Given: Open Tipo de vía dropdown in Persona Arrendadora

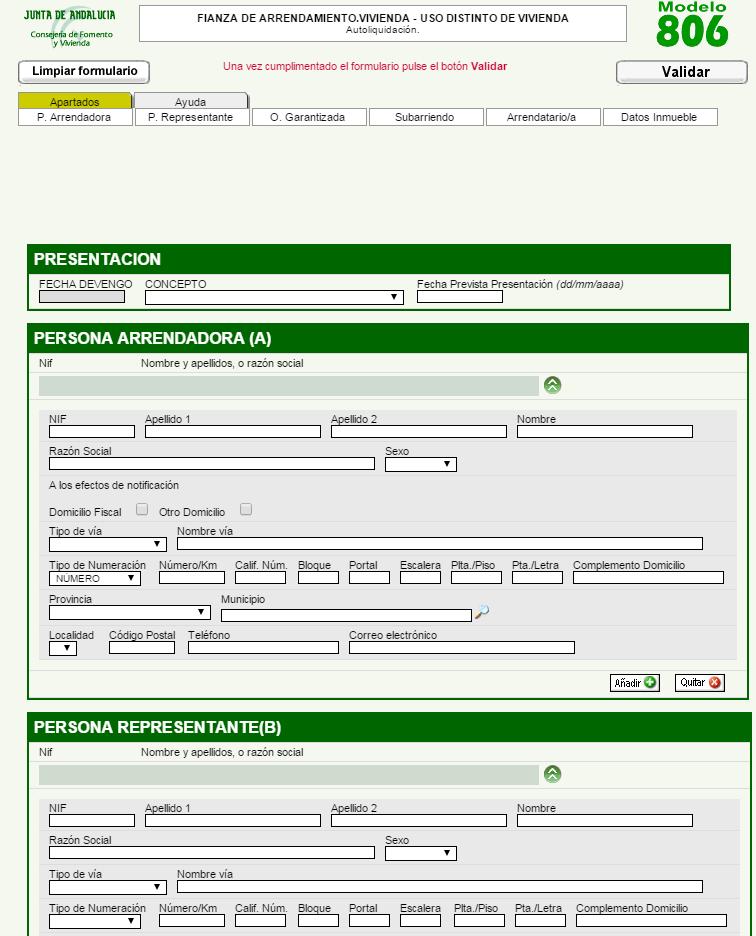Looking at the screenshot, I should pos(107,544).
